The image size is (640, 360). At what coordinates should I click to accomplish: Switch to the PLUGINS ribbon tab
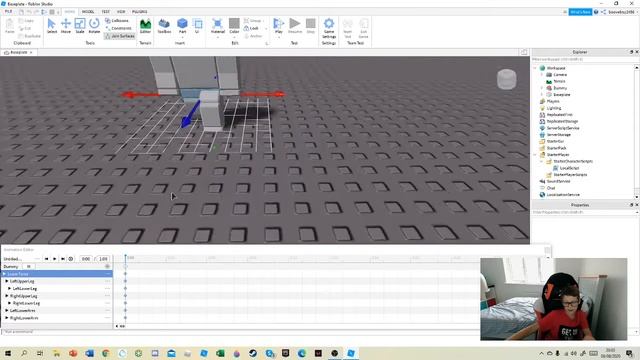(140, 12)
